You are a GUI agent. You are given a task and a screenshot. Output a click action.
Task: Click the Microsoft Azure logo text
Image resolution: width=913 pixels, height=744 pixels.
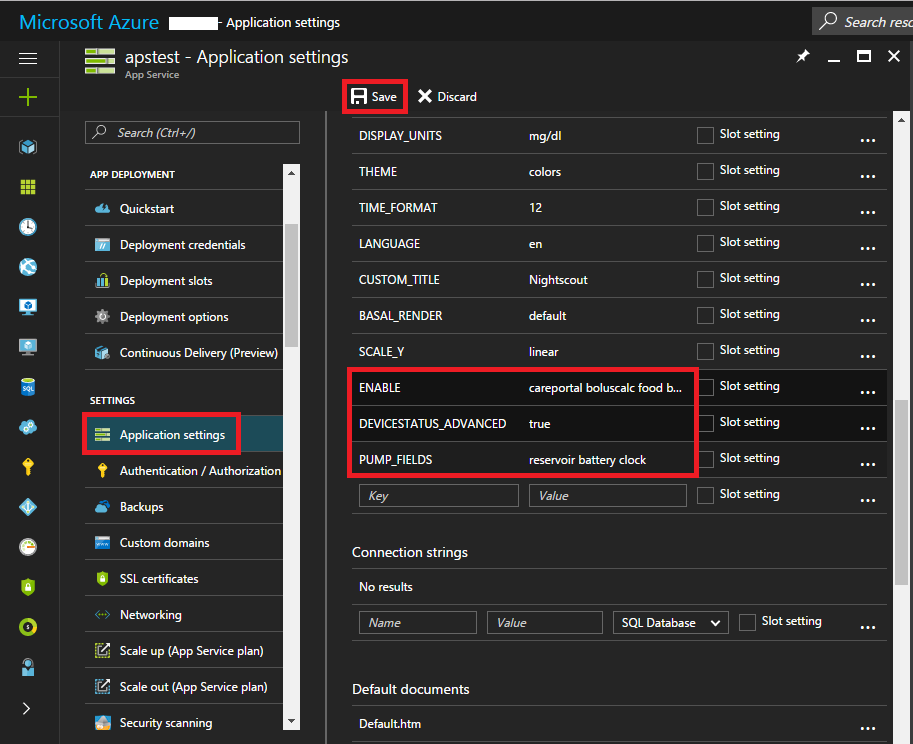pyautogui.click(x=89, y=22)
